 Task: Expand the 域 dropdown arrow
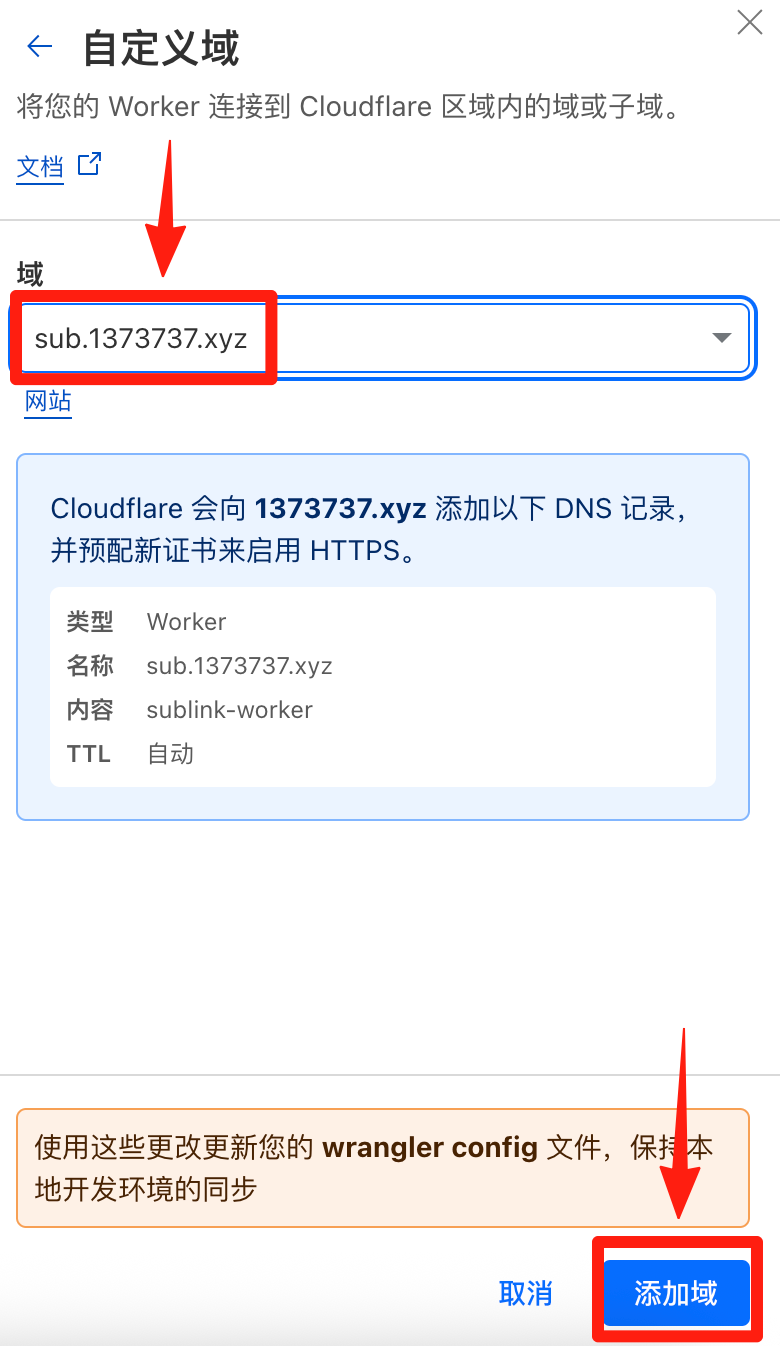pyautogui.click(x=721, y=338)
